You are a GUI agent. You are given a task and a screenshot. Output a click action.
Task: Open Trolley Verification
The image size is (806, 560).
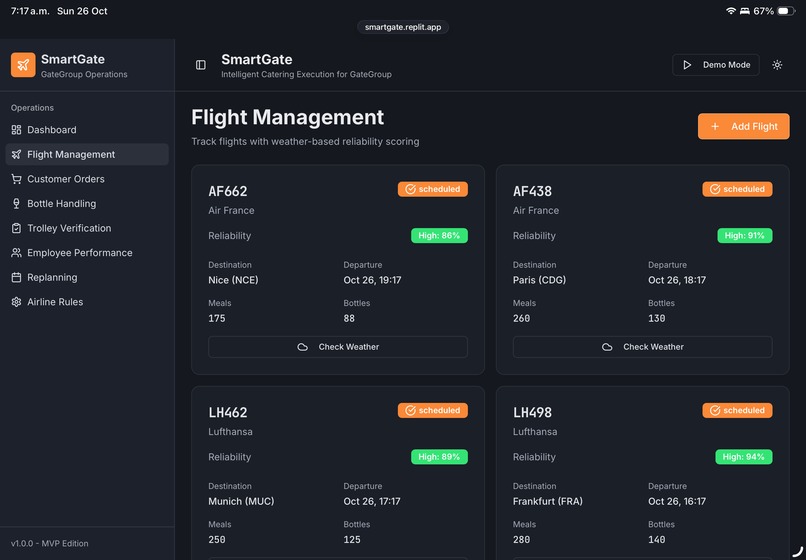coord(87,228)
